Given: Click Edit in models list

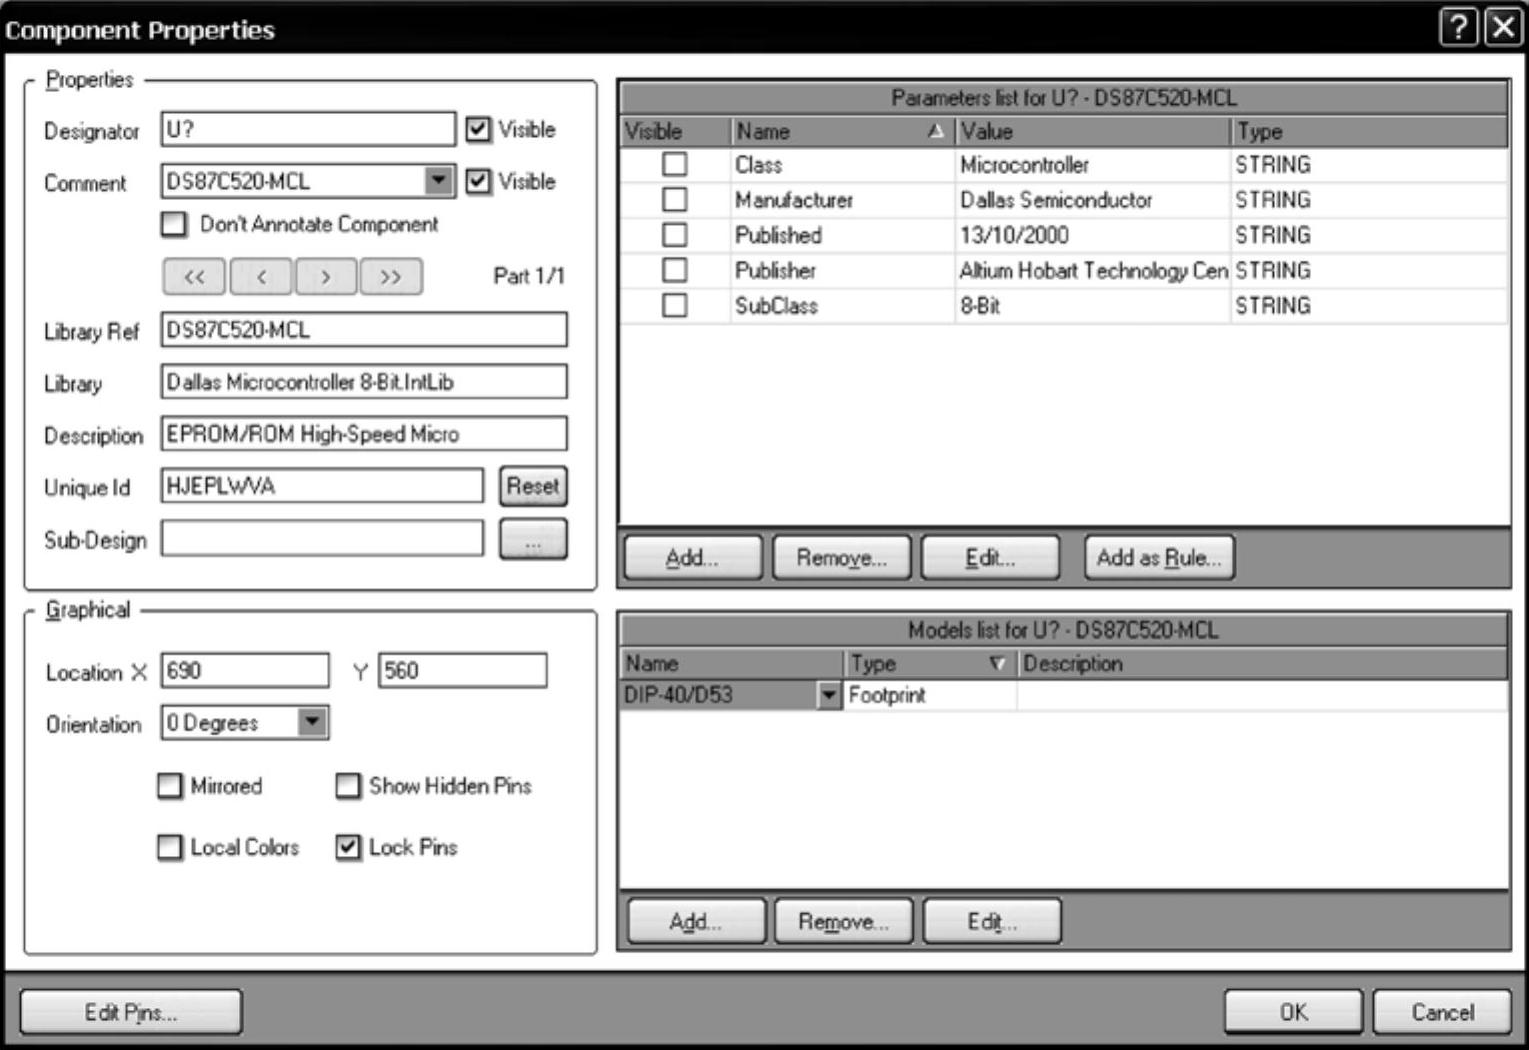Looking at the screenshot, I should tap(992, 921).
